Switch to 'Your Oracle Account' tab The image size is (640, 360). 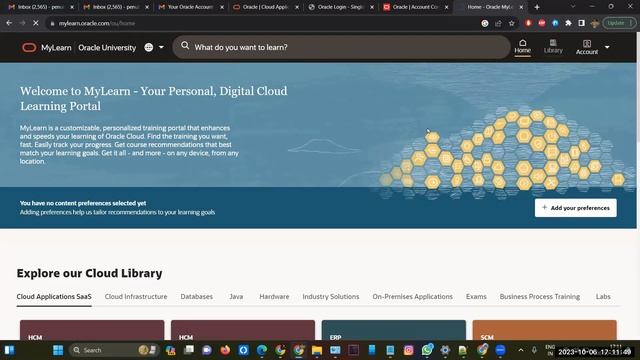point(190,7)
